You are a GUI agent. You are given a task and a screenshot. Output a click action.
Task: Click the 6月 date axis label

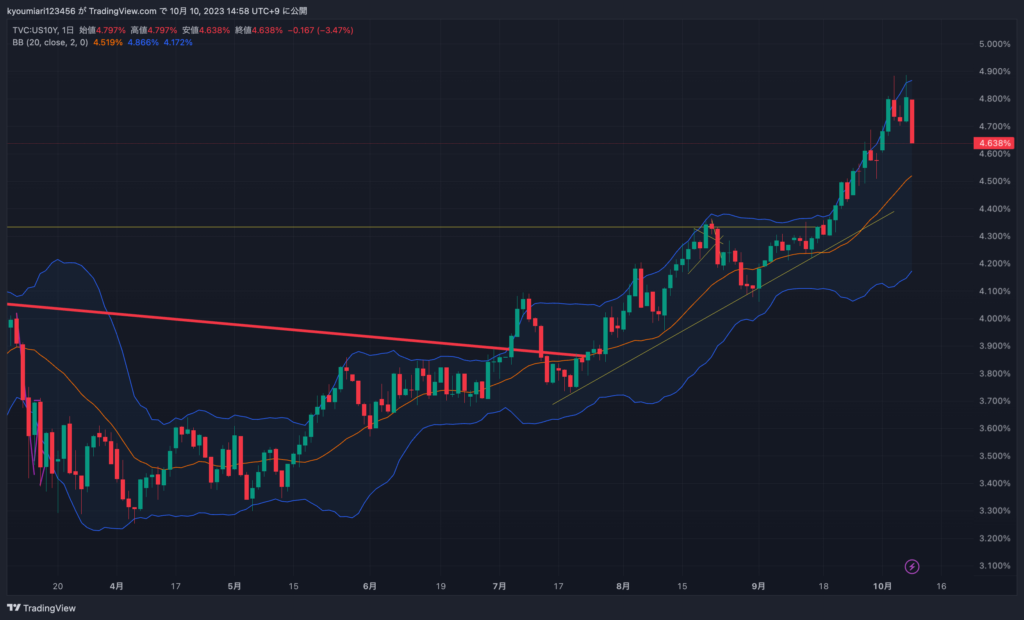tap(370, 586)
